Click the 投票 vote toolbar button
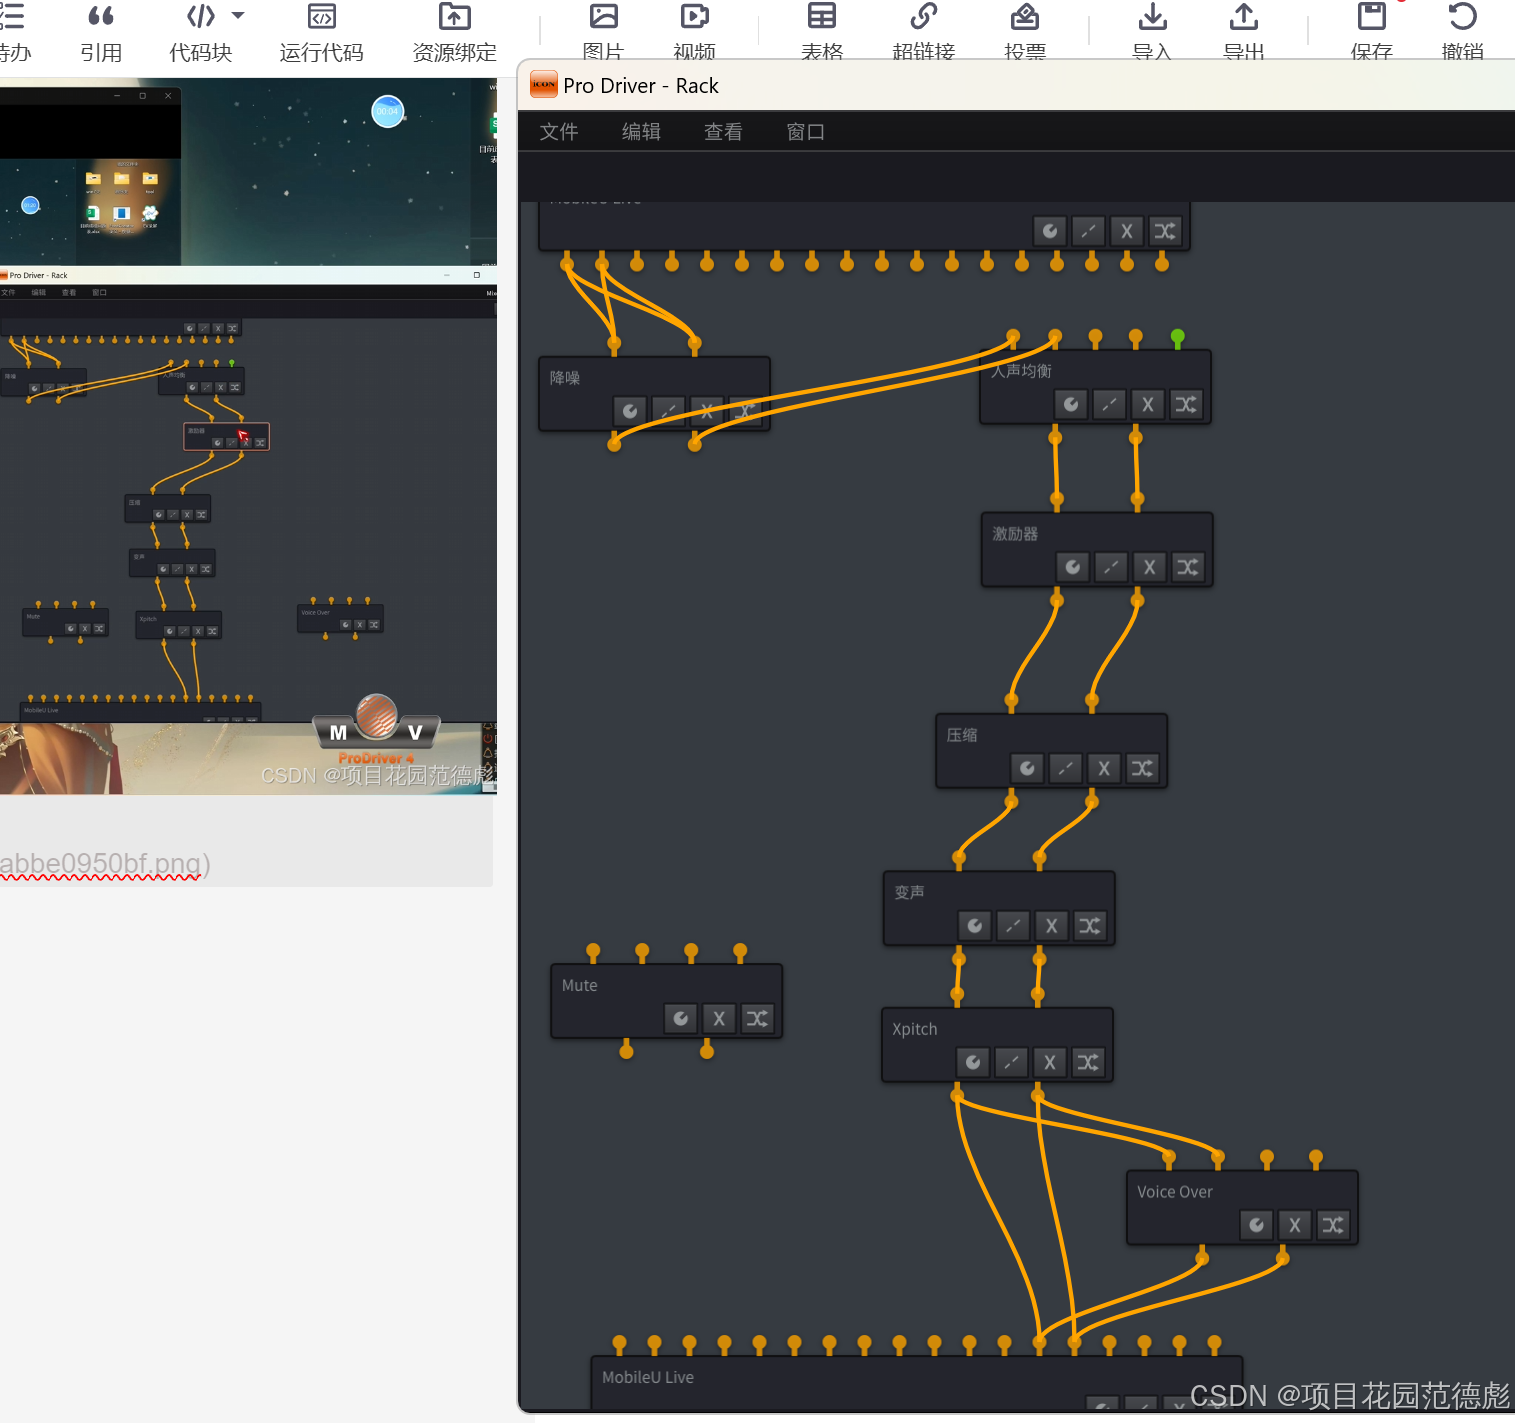 (x=1025, y=30)
